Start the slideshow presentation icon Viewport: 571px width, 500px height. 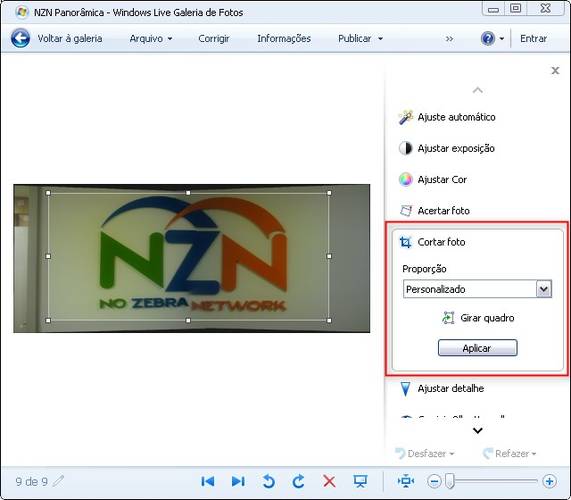[x=360, y=481]
